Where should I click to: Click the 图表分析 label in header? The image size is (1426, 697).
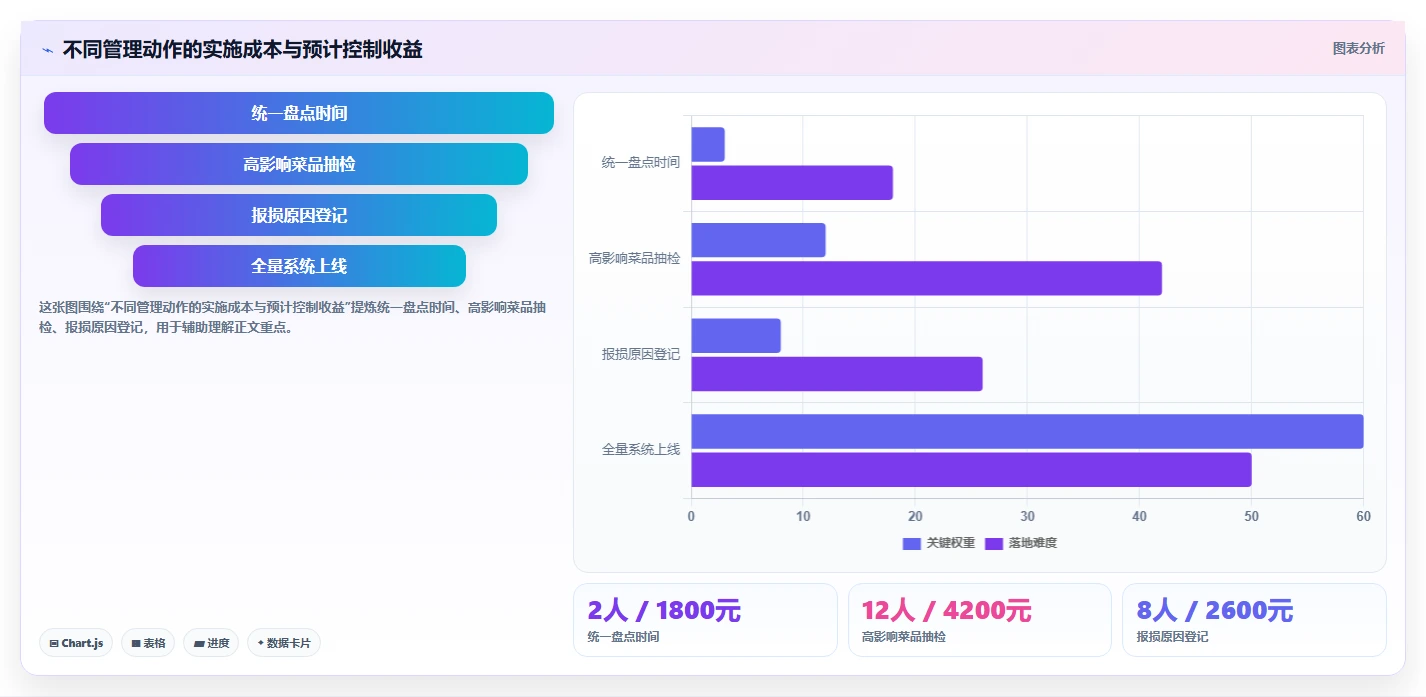click(x=1358, y=48)
